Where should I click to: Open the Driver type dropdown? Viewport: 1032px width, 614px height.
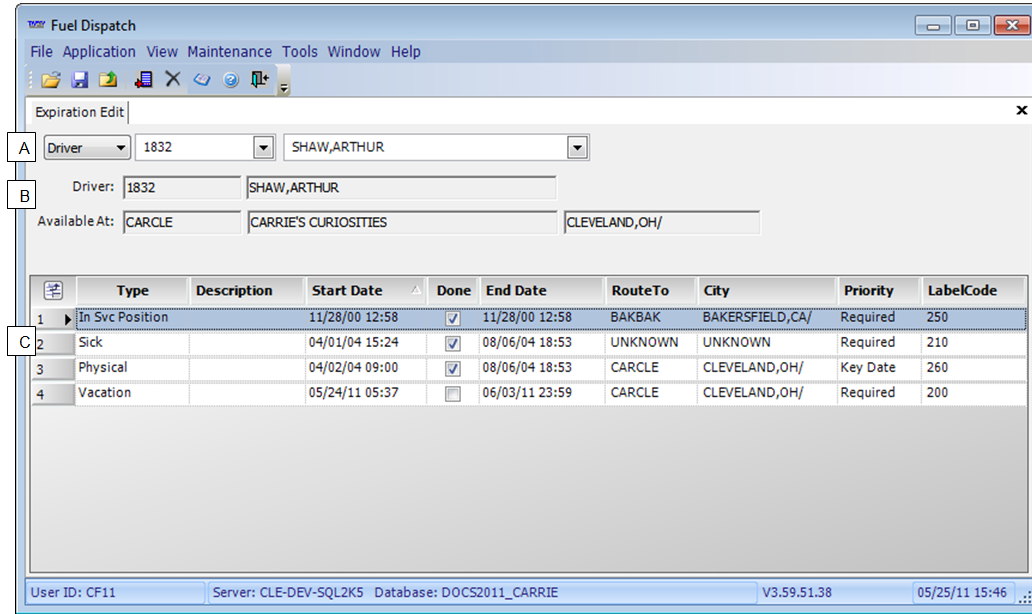(121, 148)
